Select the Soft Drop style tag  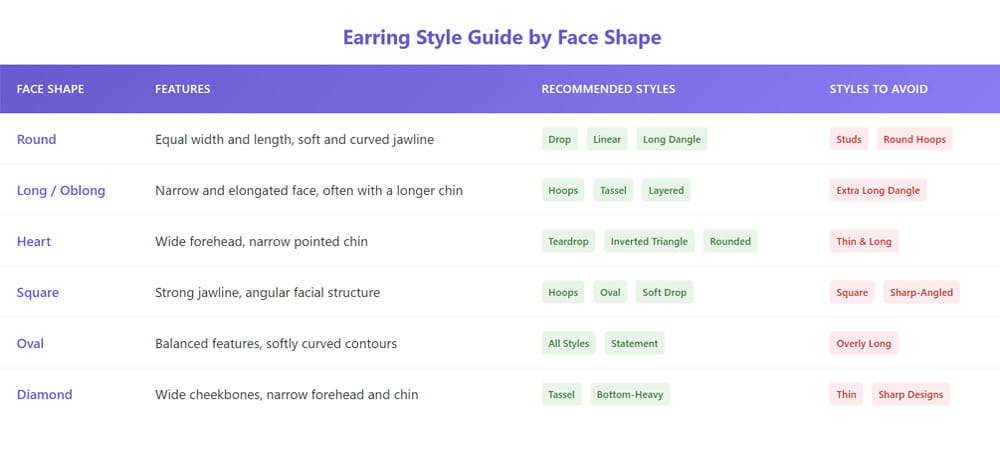pyautogui.click(x=664, y=292)
